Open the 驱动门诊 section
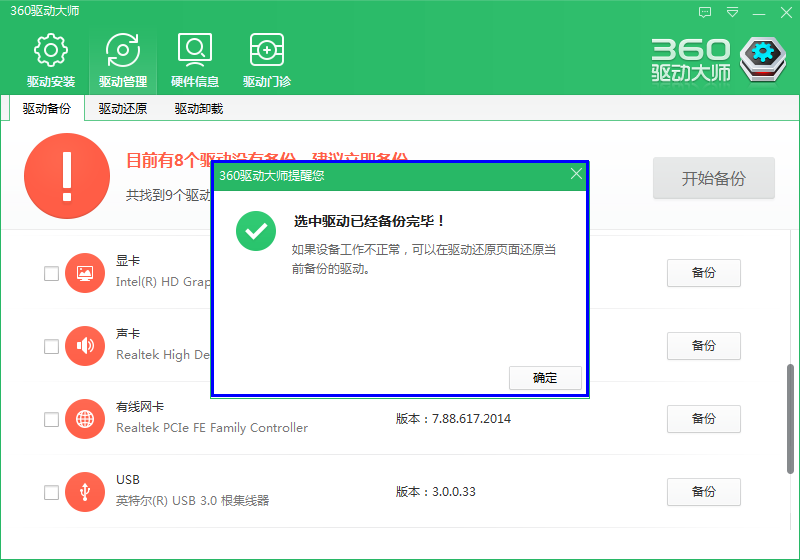 [x=266, y=61]
